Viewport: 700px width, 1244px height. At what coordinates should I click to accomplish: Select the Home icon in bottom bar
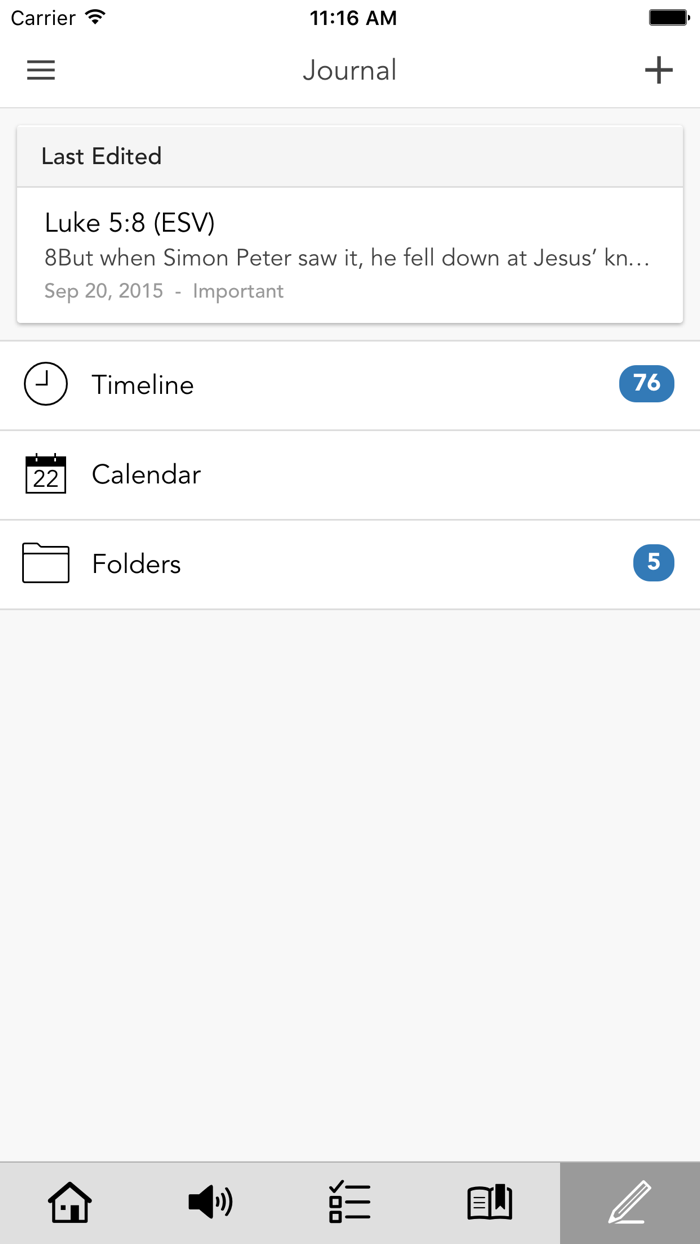click(x=69, y=1202)
